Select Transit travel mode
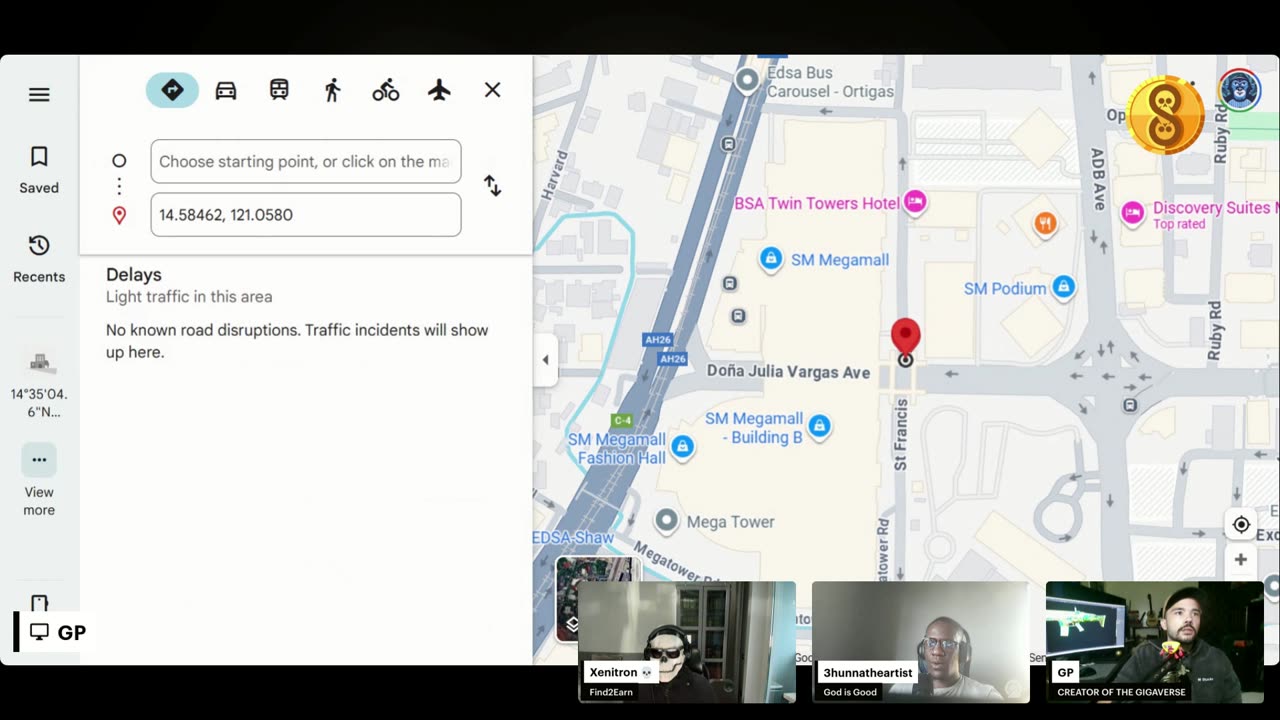Screen dimensions: 1280x720 click(x=279, y=90)
